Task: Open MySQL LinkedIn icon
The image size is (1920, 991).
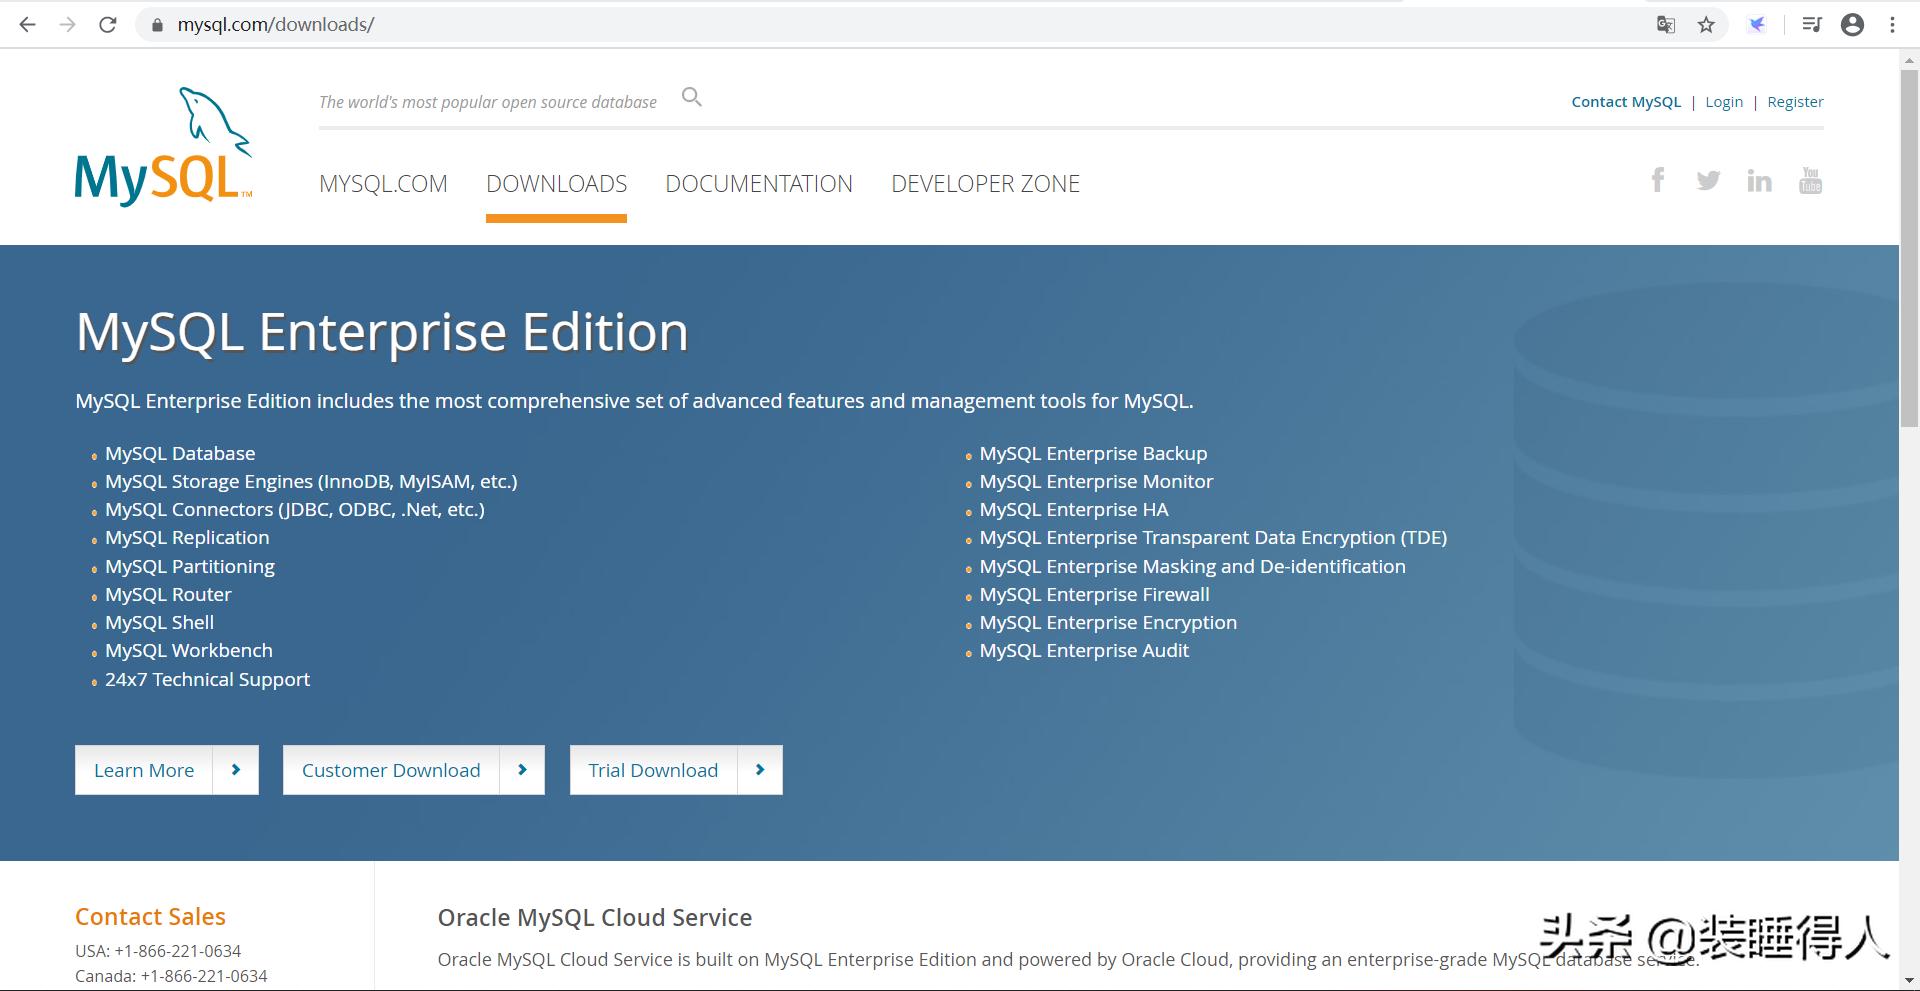Action: click(1759, 180)
